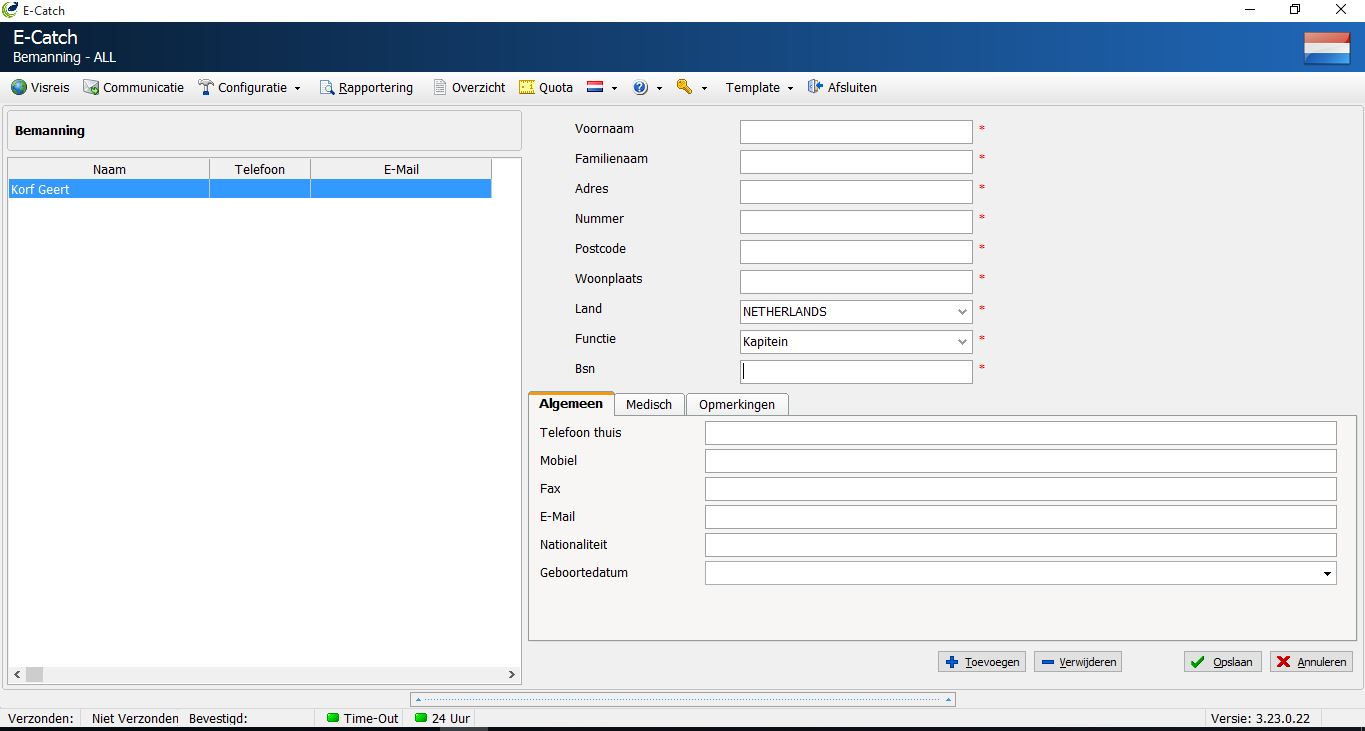Click the Toevoegen button
Image resolution: width=1365 pixels, height=731 pixels.
point(982,662)
